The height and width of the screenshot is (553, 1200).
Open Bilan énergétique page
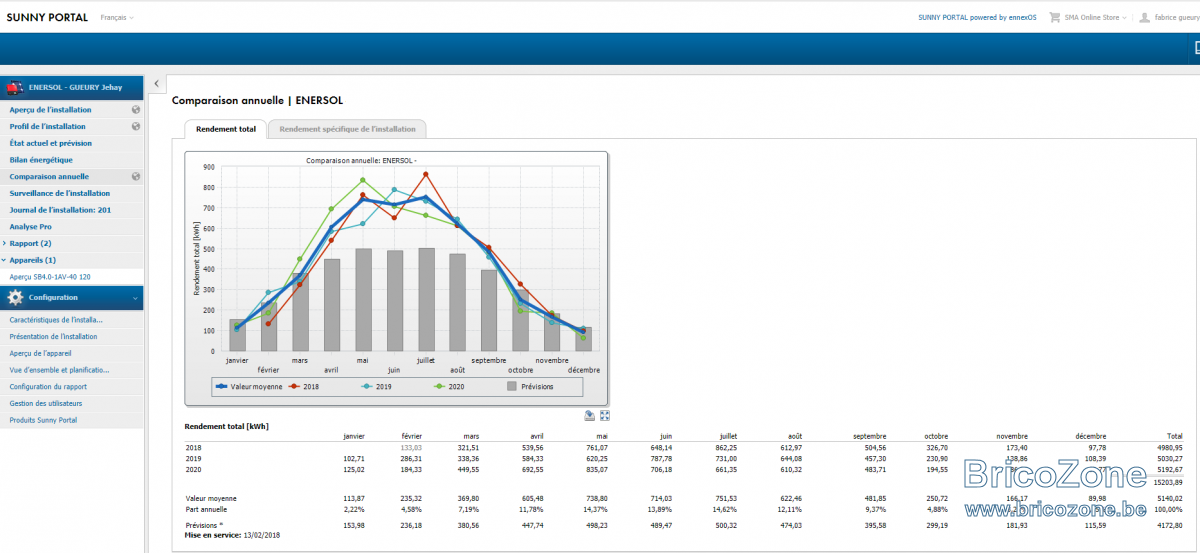point(41,160)
